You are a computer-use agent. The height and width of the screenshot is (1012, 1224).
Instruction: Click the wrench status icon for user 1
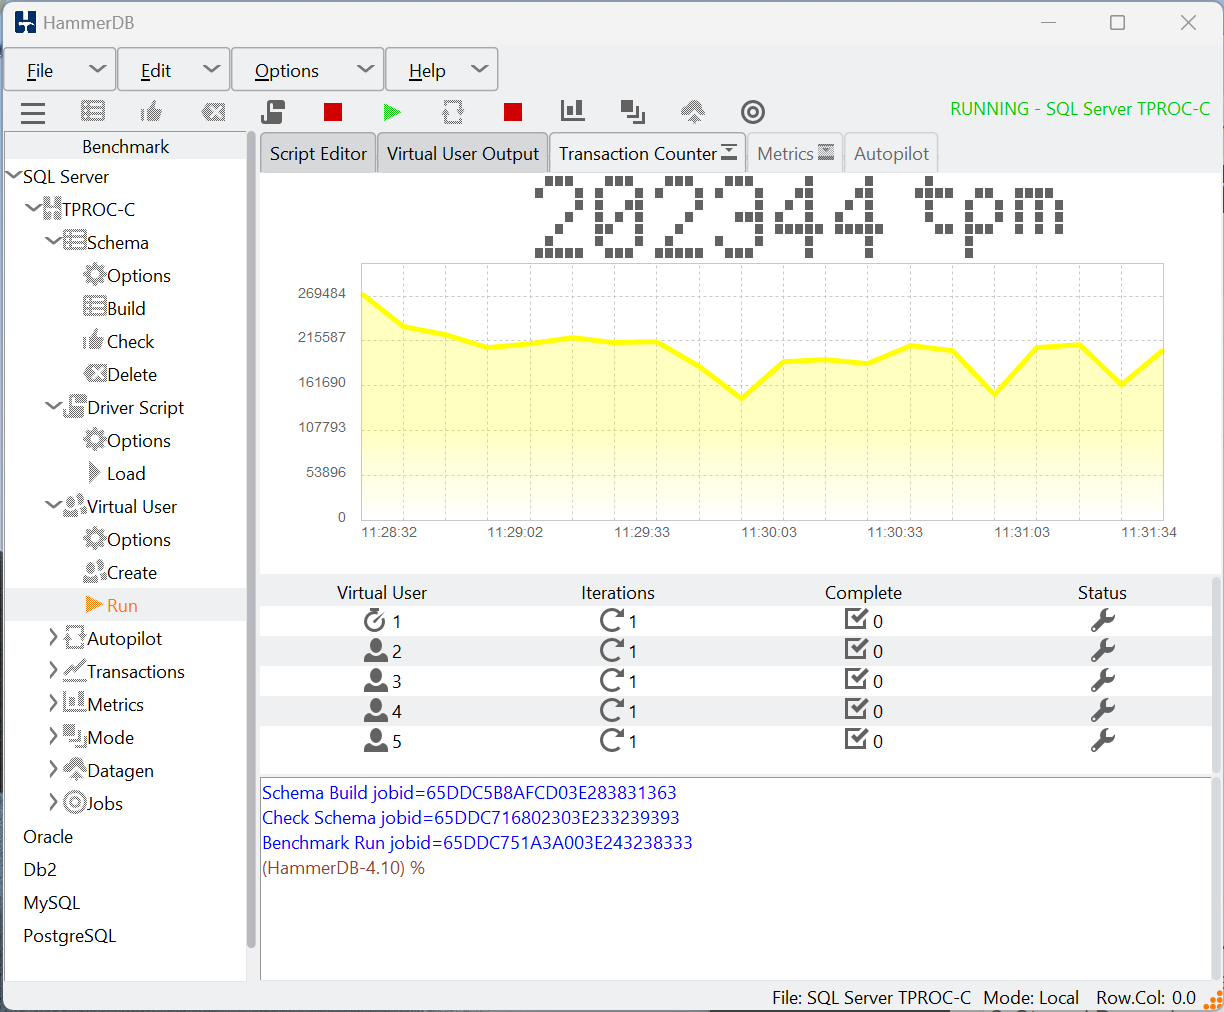1102,620
